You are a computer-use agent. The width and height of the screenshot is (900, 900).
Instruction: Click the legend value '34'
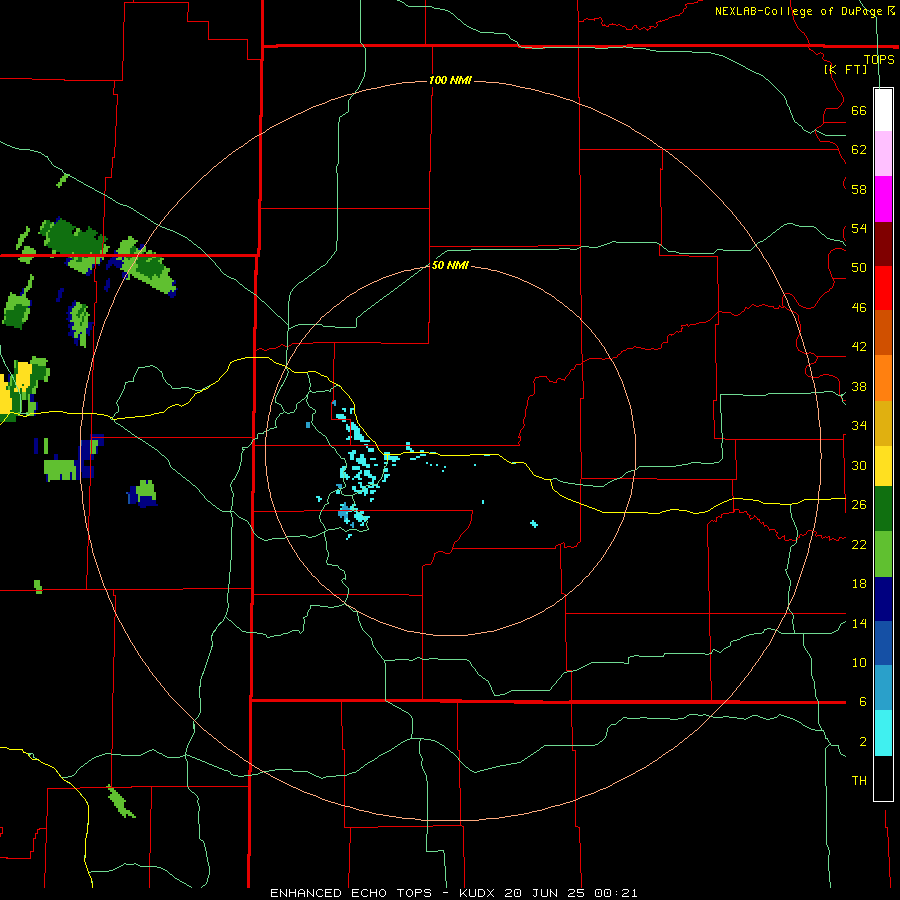click(x=859, y=425)
